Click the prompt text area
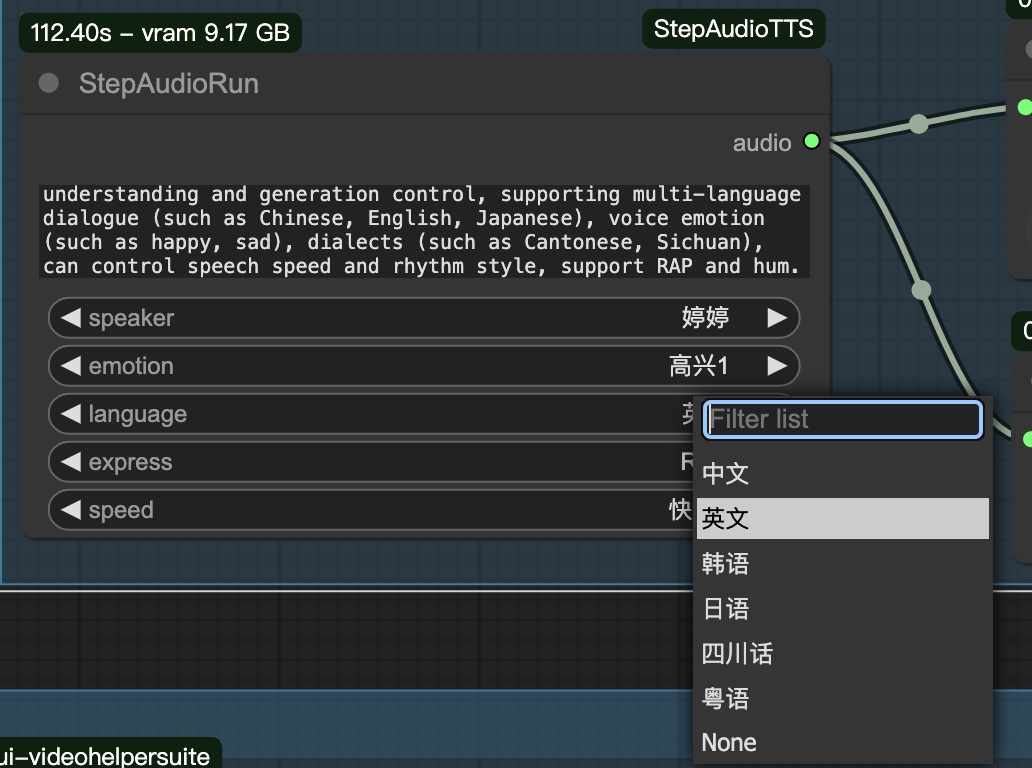This screenshot has height=768, width=1032. coord(424,230)
